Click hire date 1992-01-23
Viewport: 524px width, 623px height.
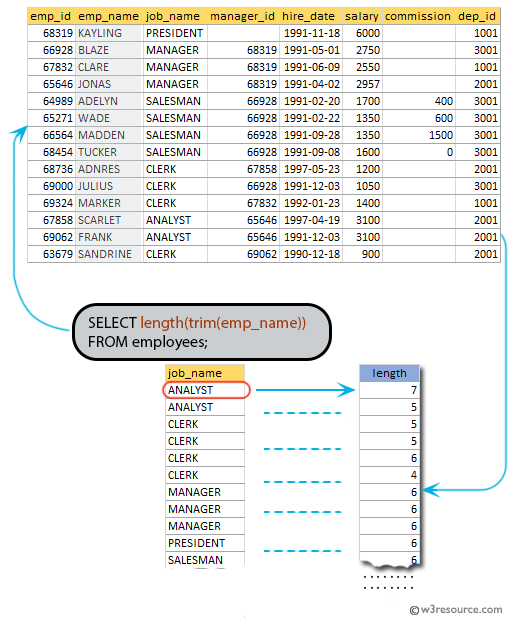click(310, 203)
